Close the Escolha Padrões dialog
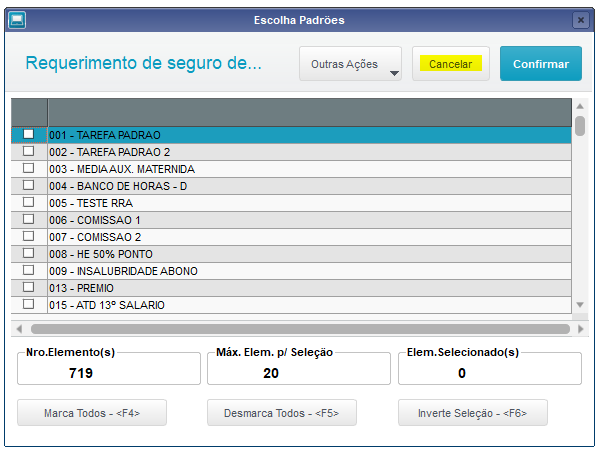 [580, 20]
